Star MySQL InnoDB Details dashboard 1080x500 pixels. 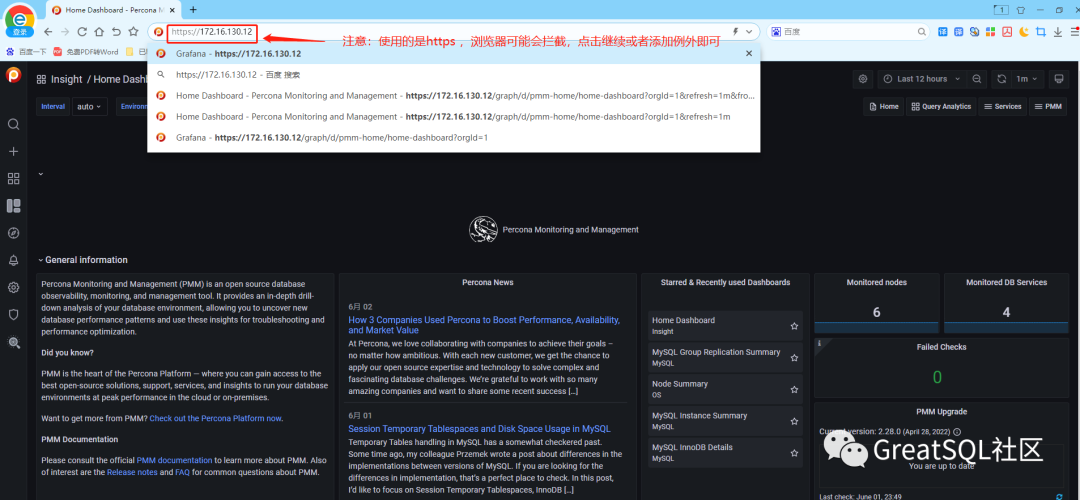(794, 452)
